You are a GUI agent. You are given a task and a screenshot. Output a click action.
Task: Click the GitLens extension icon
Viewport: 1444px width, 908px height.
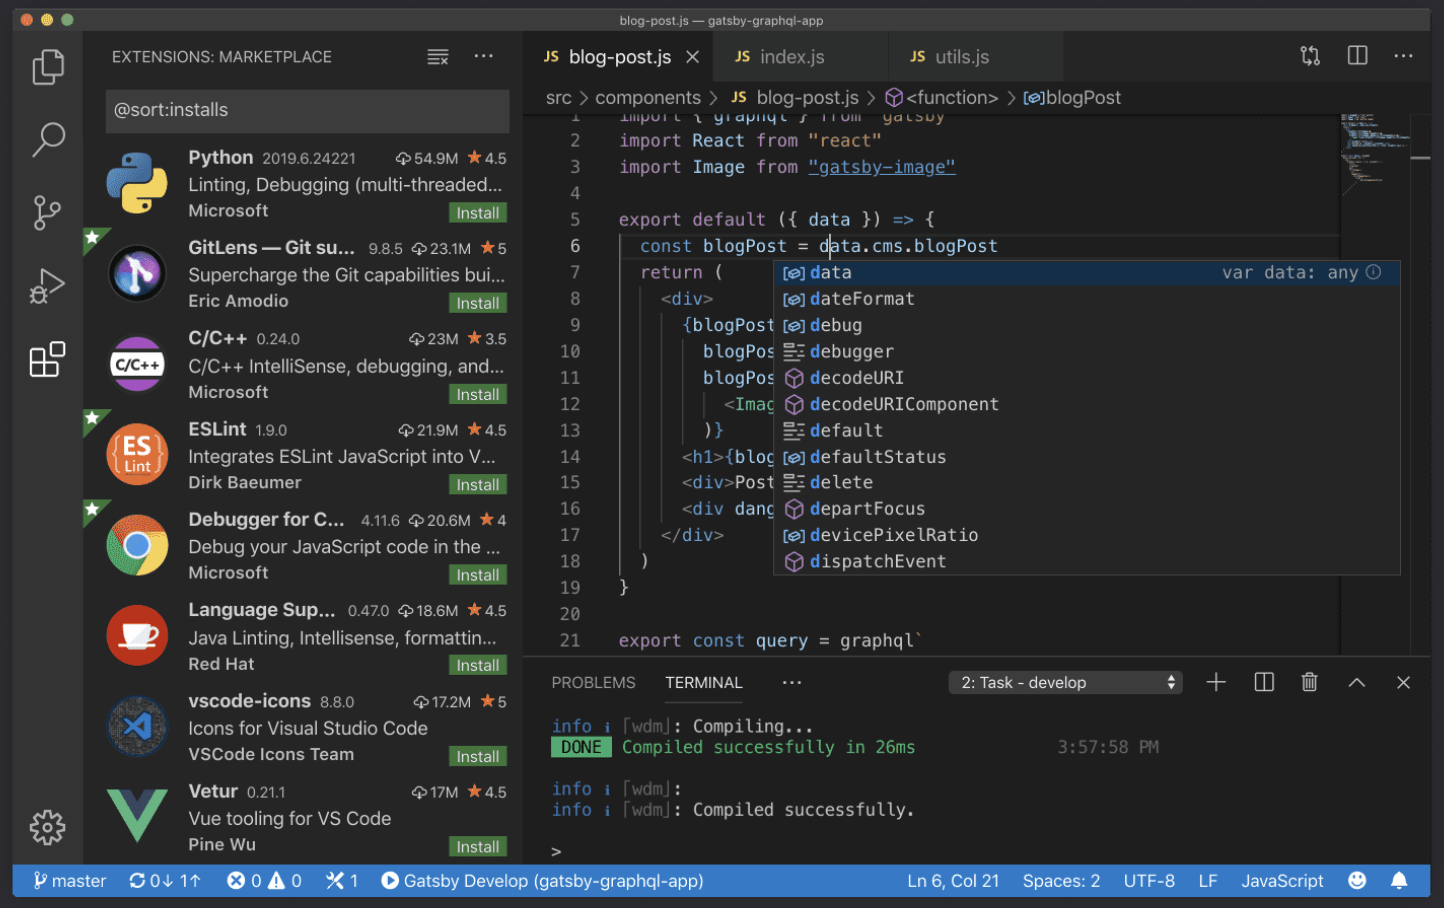[137, 274]
